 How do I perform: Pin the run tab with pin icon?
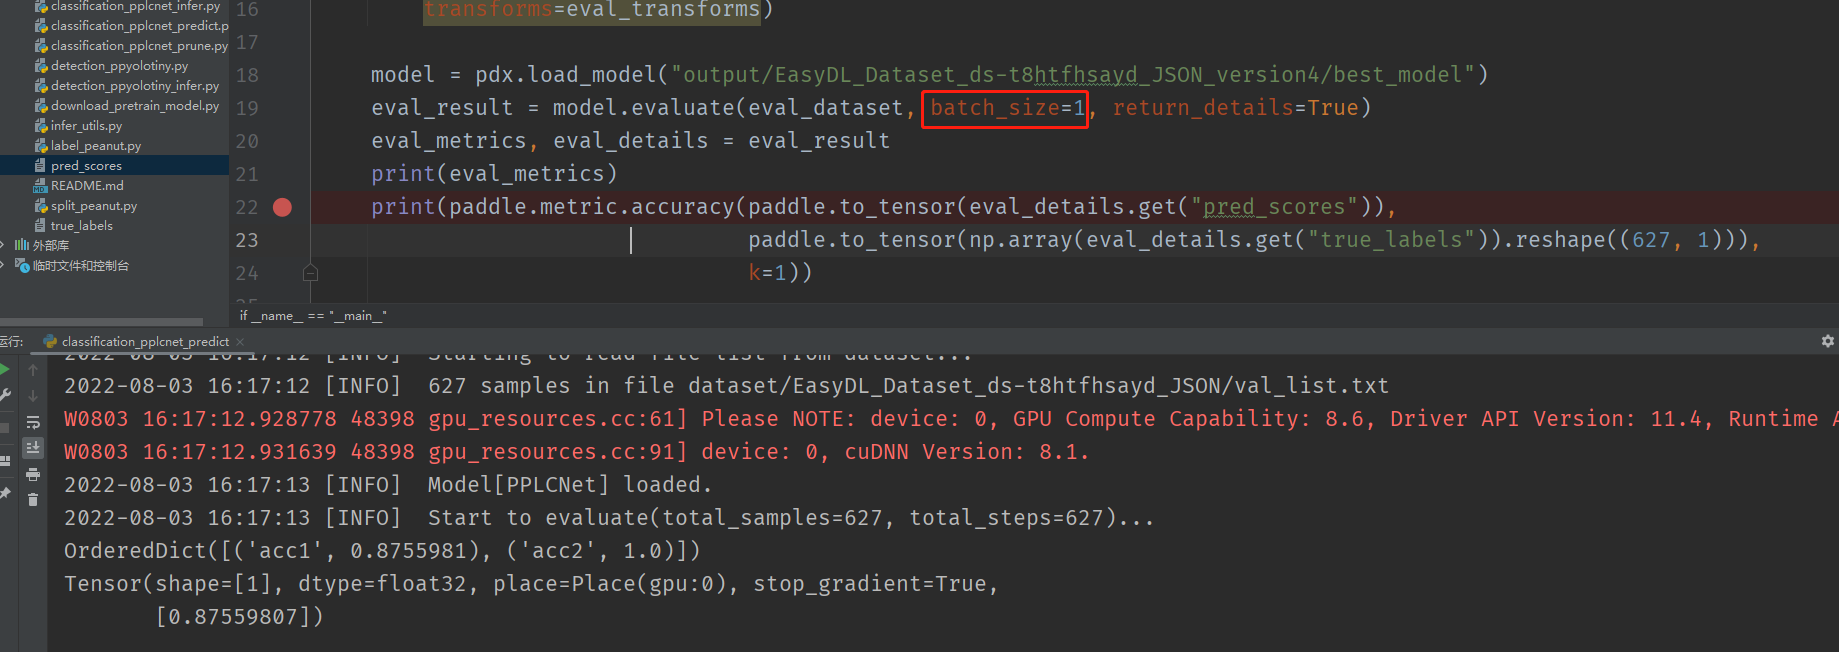coord(5,494)
